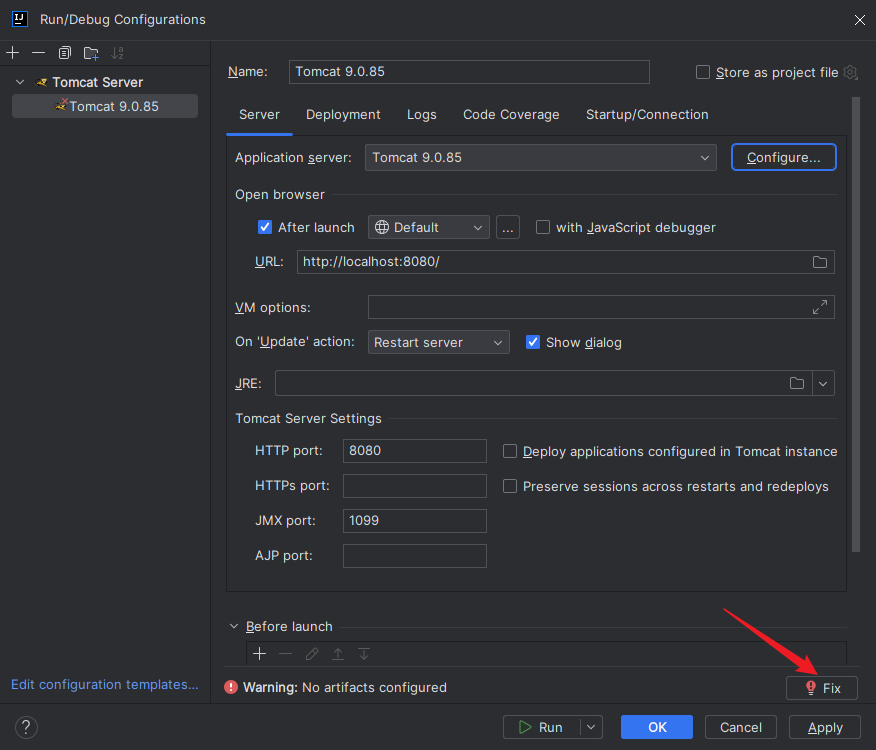This screenshot has width=876, height=750.
Task: Remove the selected configuration with the minus icon
Action: (39, 53)
